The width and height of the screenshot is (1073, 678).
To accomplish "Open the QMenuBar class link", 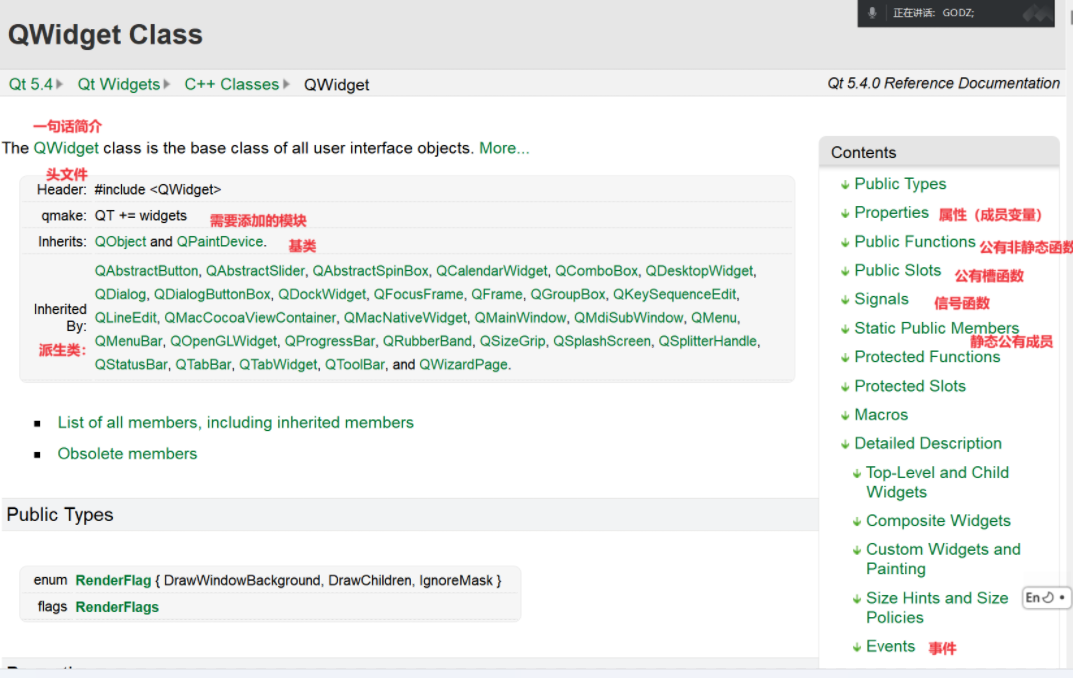I will pos(128,341).
